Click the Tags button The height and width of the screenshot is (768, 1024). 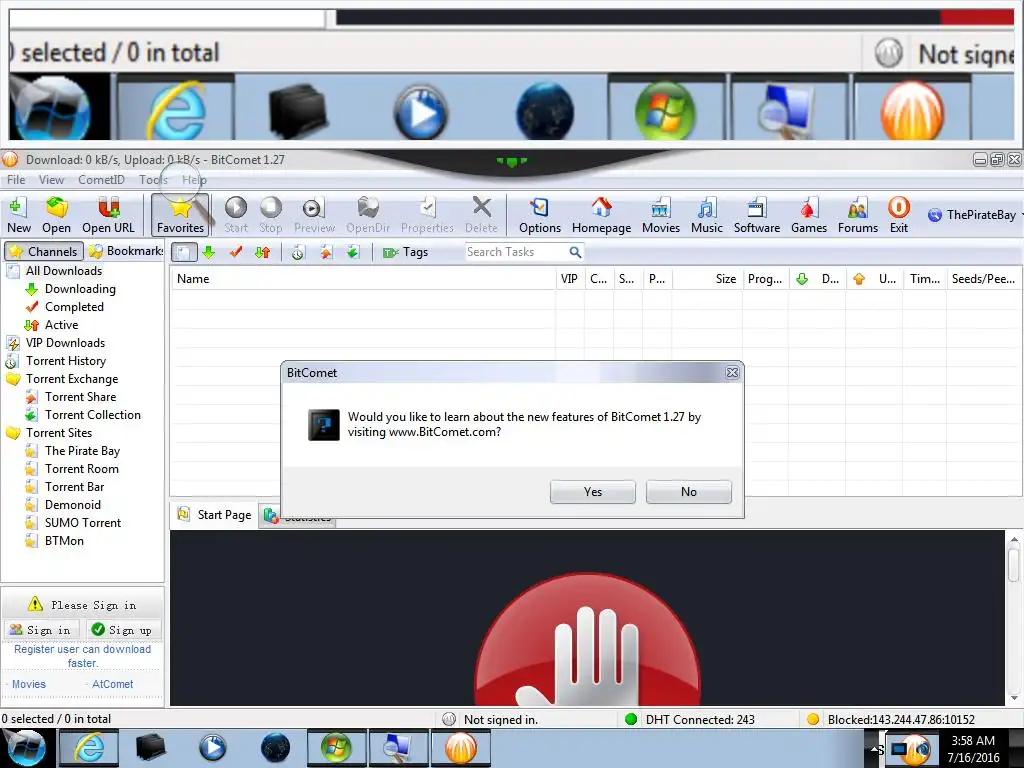point(406,252)
